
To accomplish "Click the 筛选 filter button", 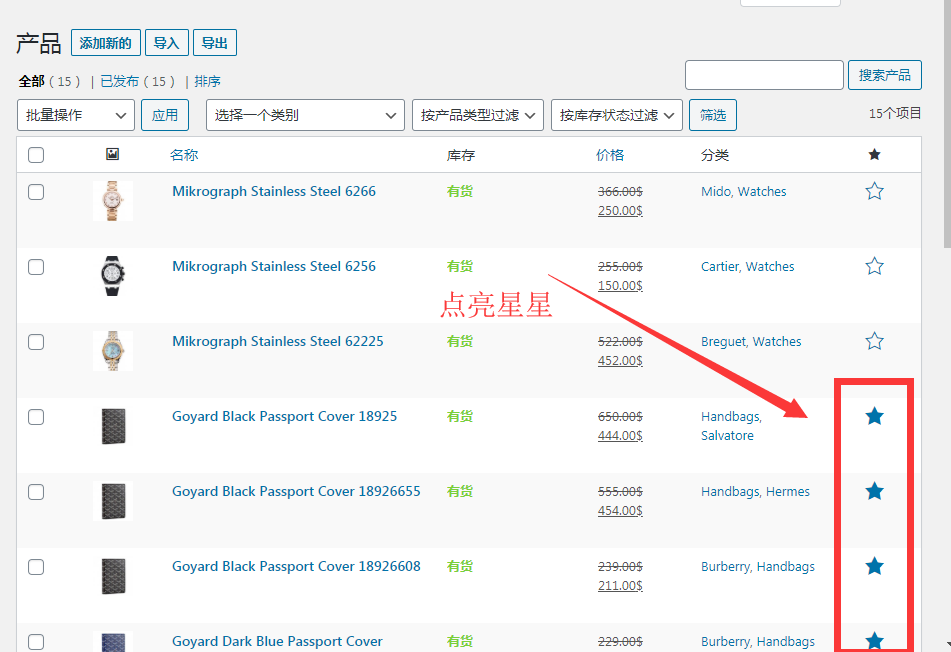I will point(713,115).
